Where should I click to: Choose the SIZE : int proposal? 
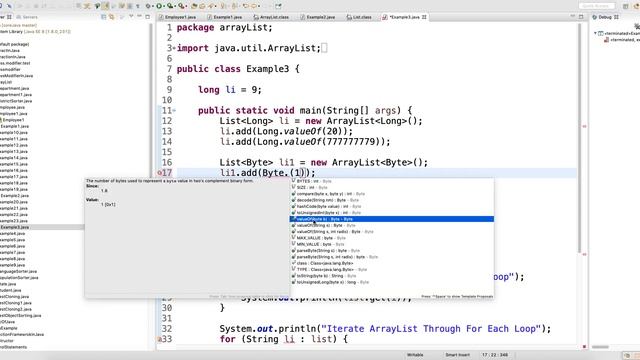392,187
